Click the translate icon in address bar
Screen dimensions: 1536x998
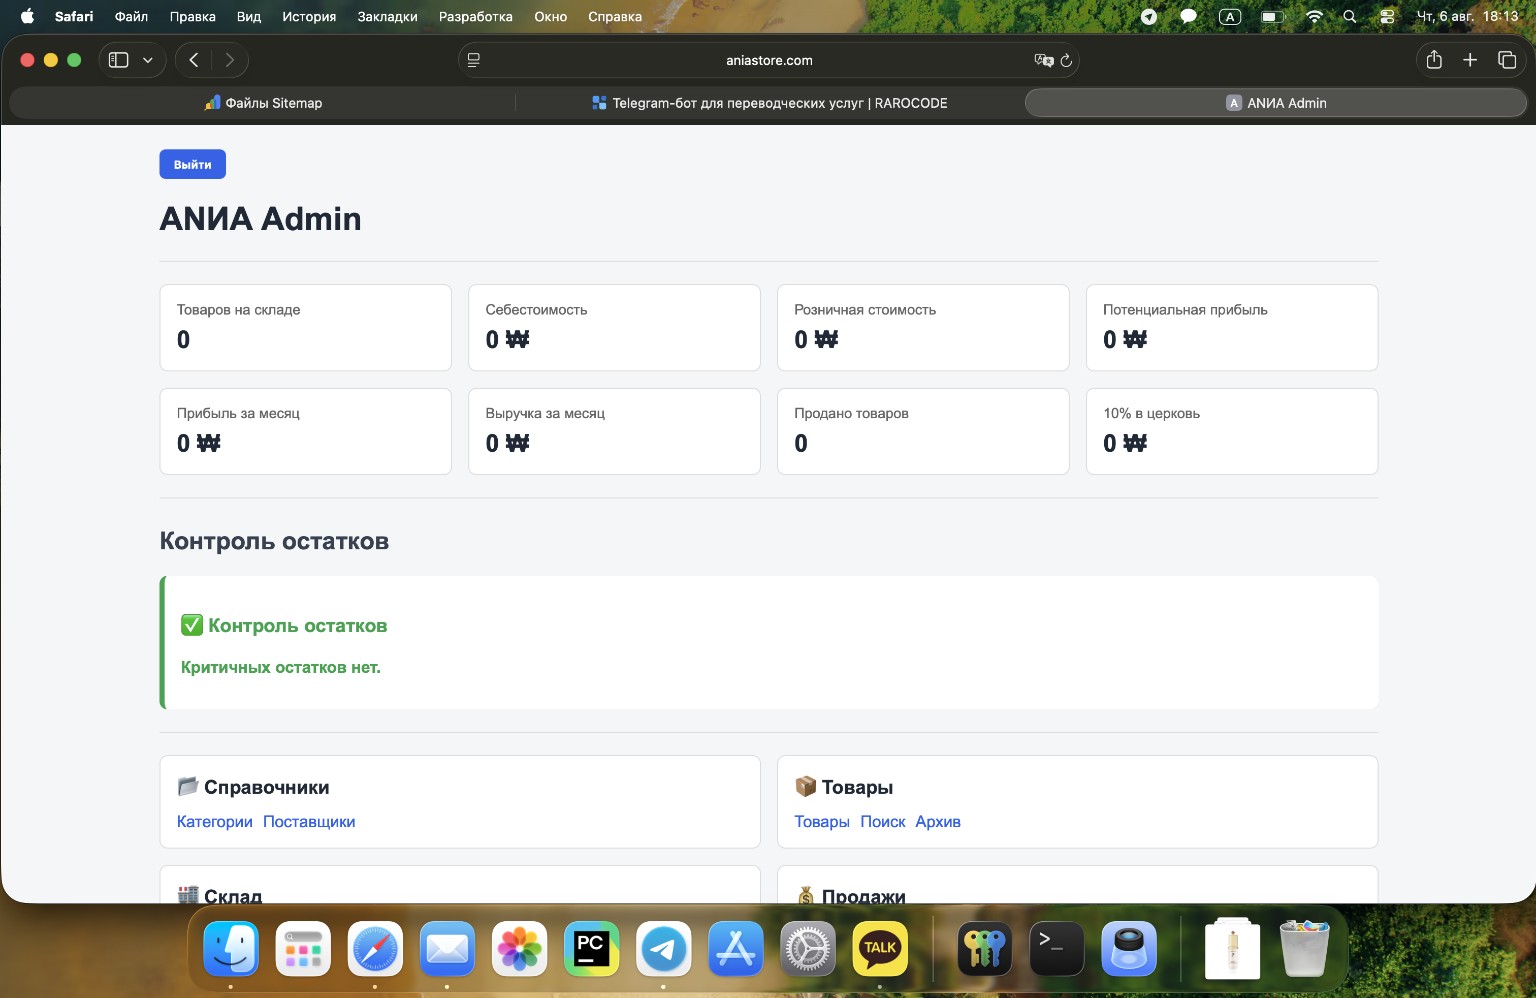click(x=1043, y=60)
